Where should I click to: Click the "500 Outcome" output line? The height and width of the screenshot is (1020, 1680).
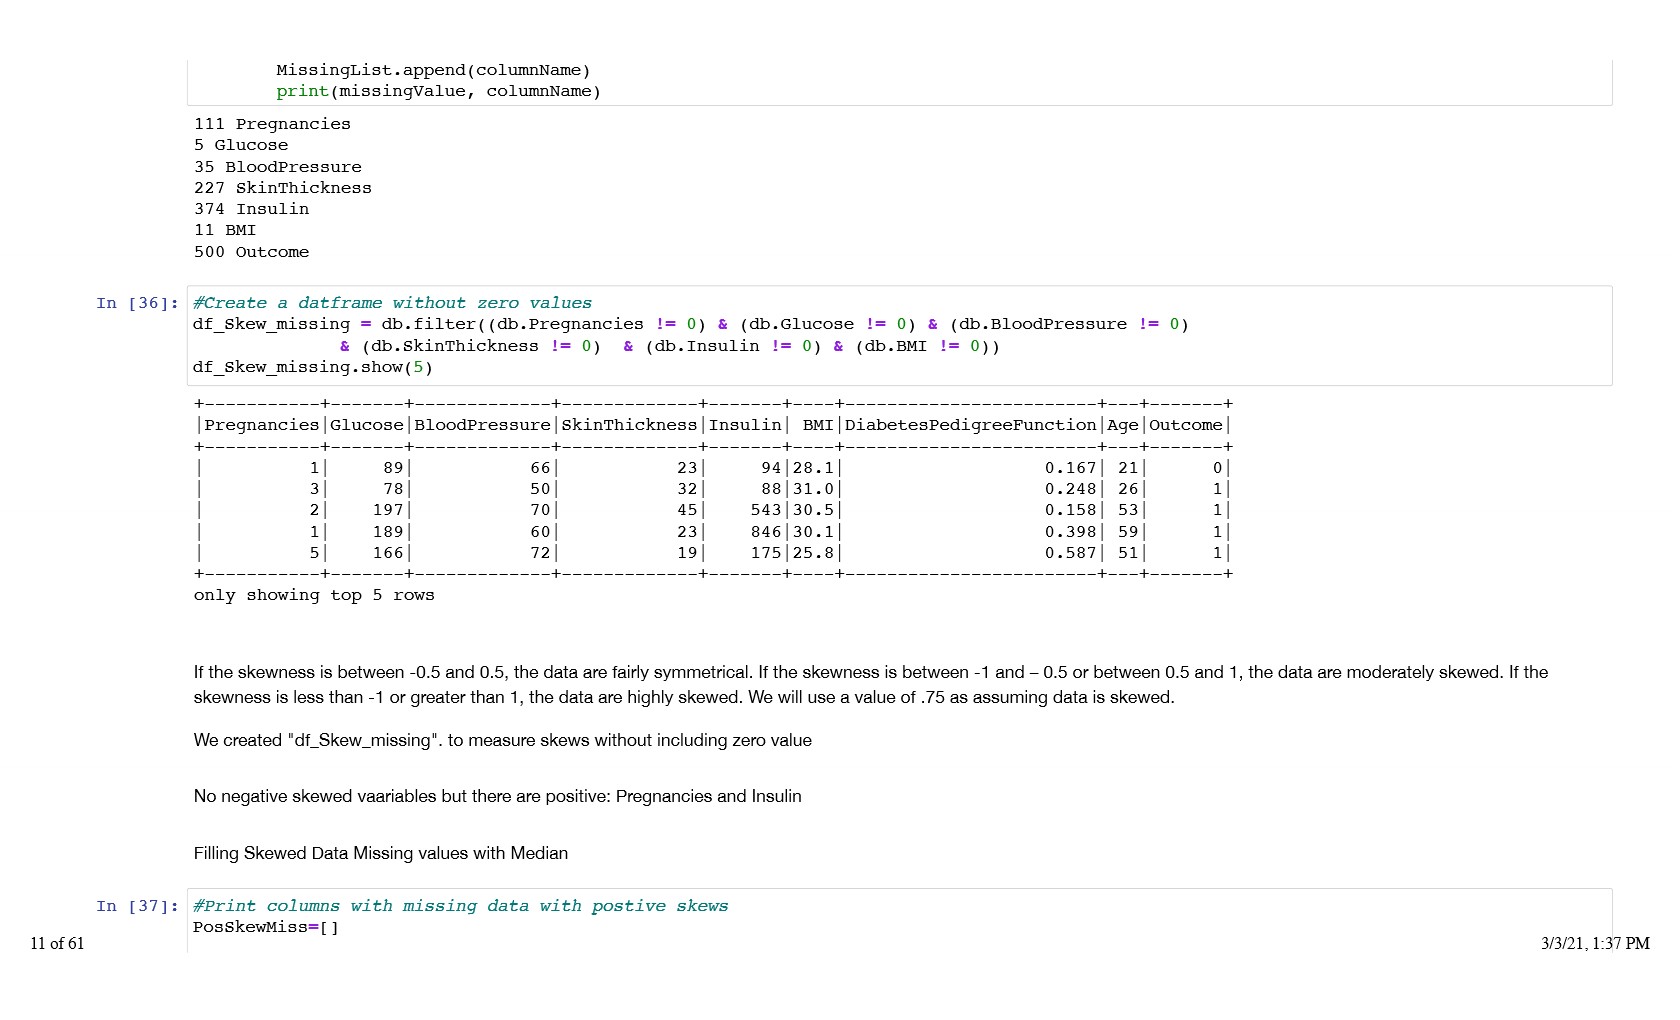[251, 252]
